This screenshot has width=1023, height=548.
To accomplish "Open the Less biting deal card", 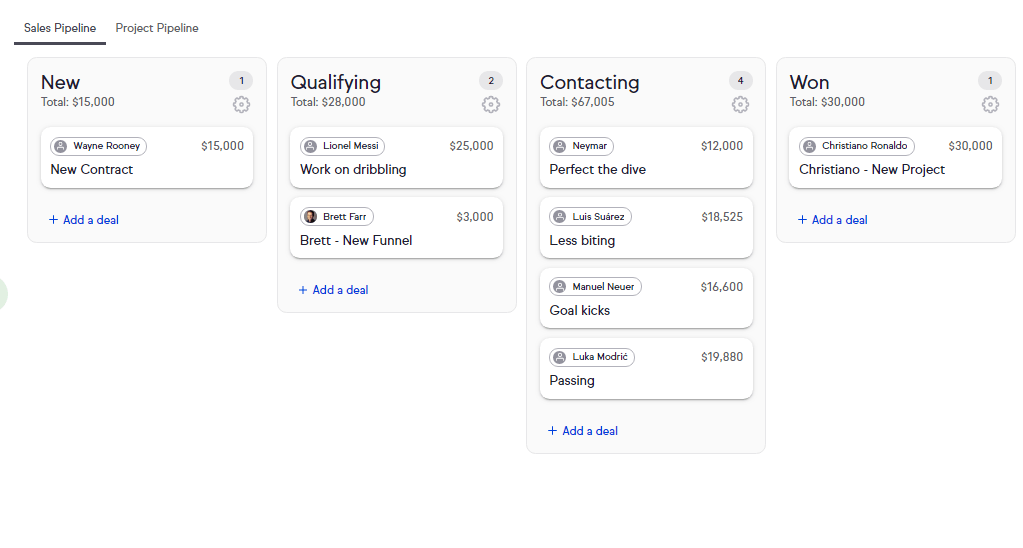I will [x=646, y=228].
